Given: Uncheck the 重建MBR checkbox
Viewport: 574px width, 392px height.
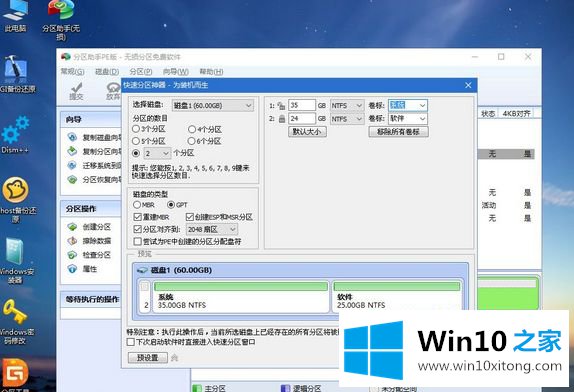Looking at the screenshot, I should [x=137, y=217].
